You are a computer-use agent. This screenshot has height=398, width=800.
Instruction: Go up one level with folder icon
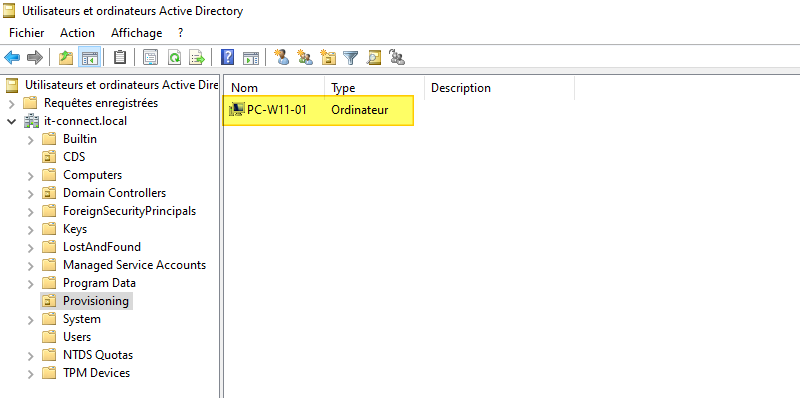[66, 57]
